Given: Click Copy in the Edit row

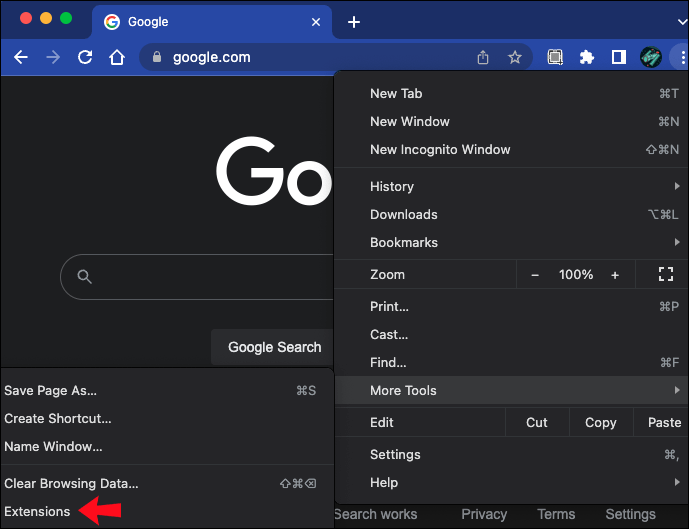Looking at the screenshot, I should pyautogui.click(x=601, y=423).
